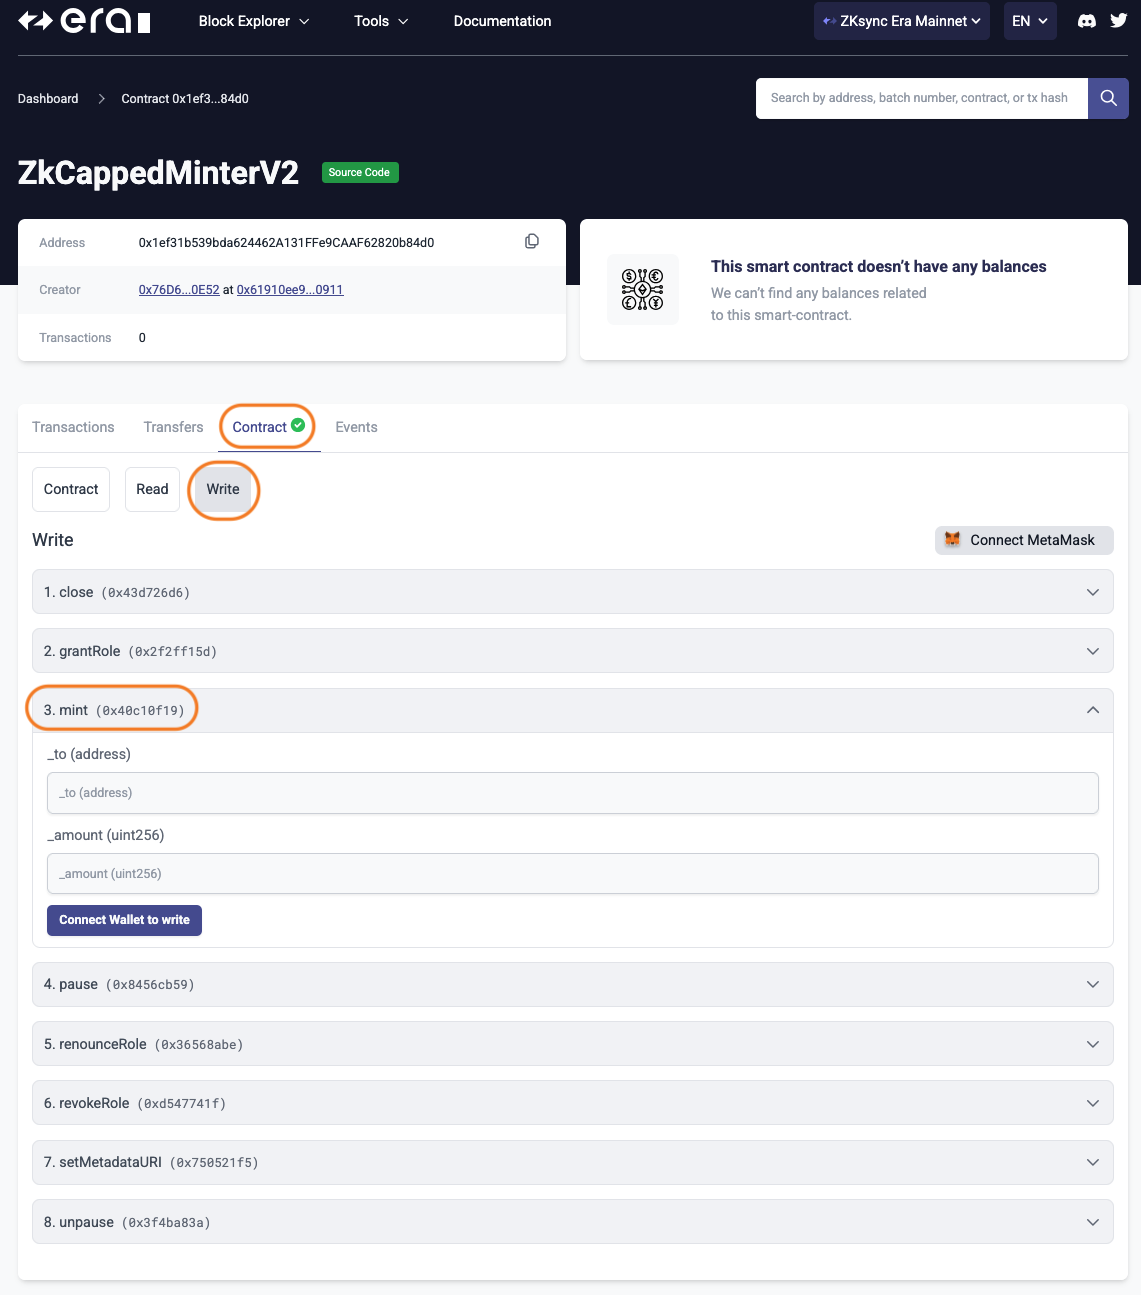Open the EN language selector
The height and width of the screenshot is (1295, 1141).
(x=1029, y=21)
